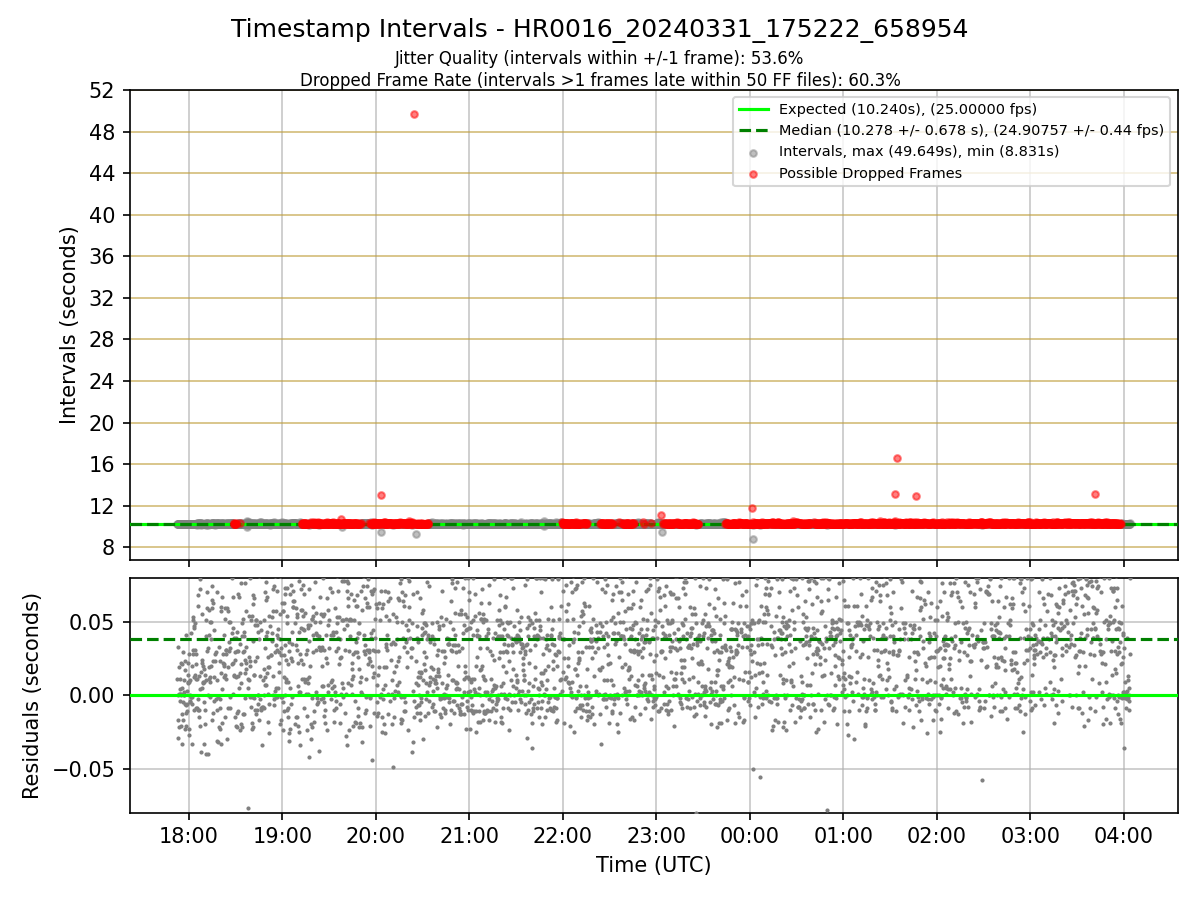Click the outlier point near 49.6 seconds

coord(414,114)
